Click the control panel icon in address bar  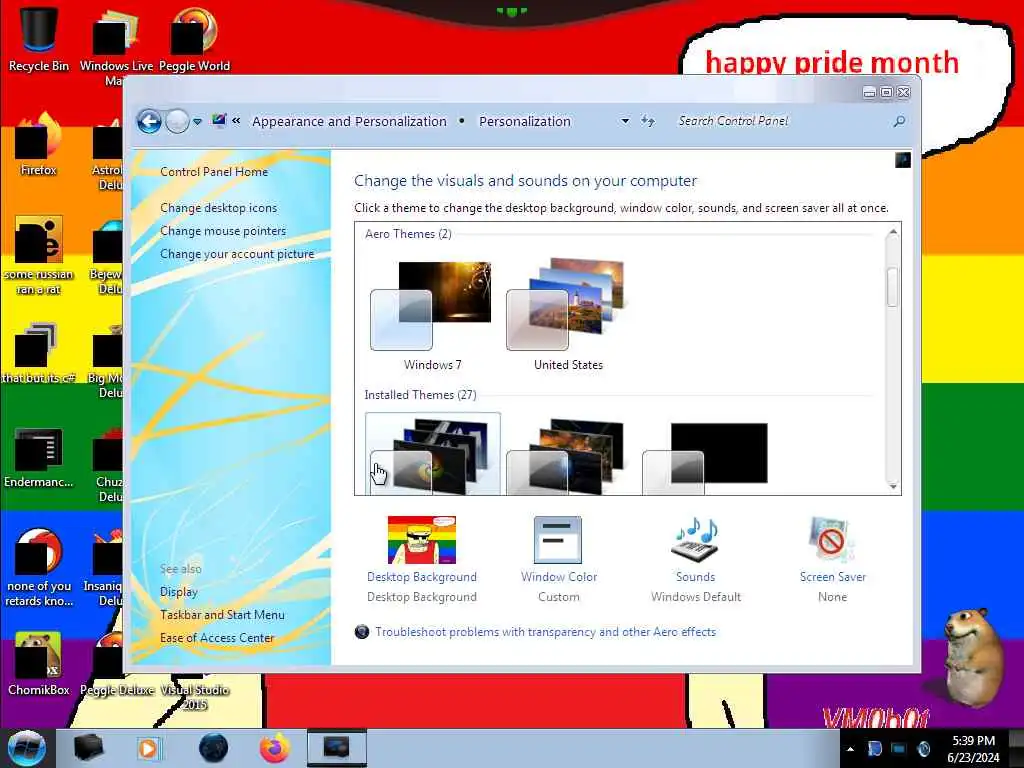click(219, 120)
